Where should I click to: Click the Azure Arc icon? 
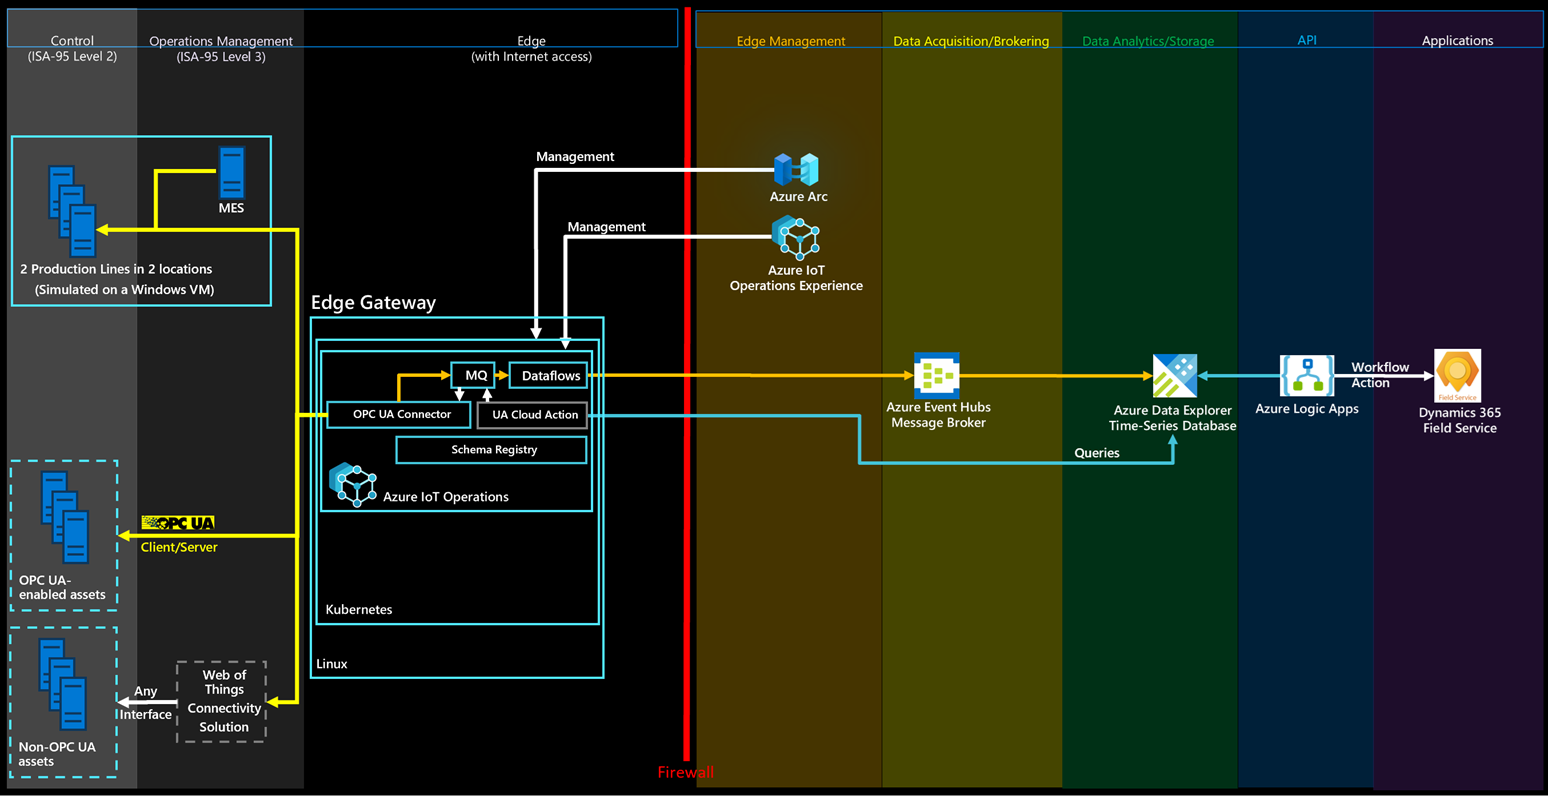coord(796,169)
